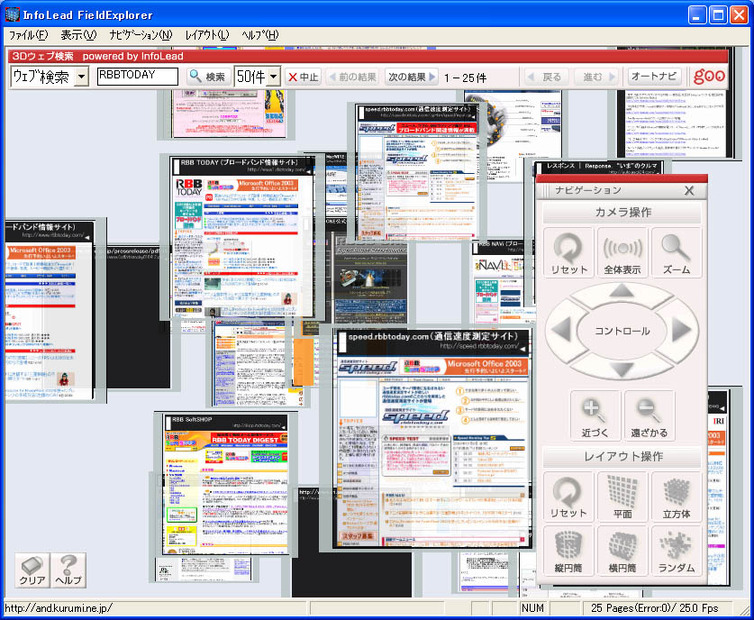Image resolution: width=754 pixels, height=620 pixels.
Task: Click the RBBTODAY search text field
Action: (138, 76)
